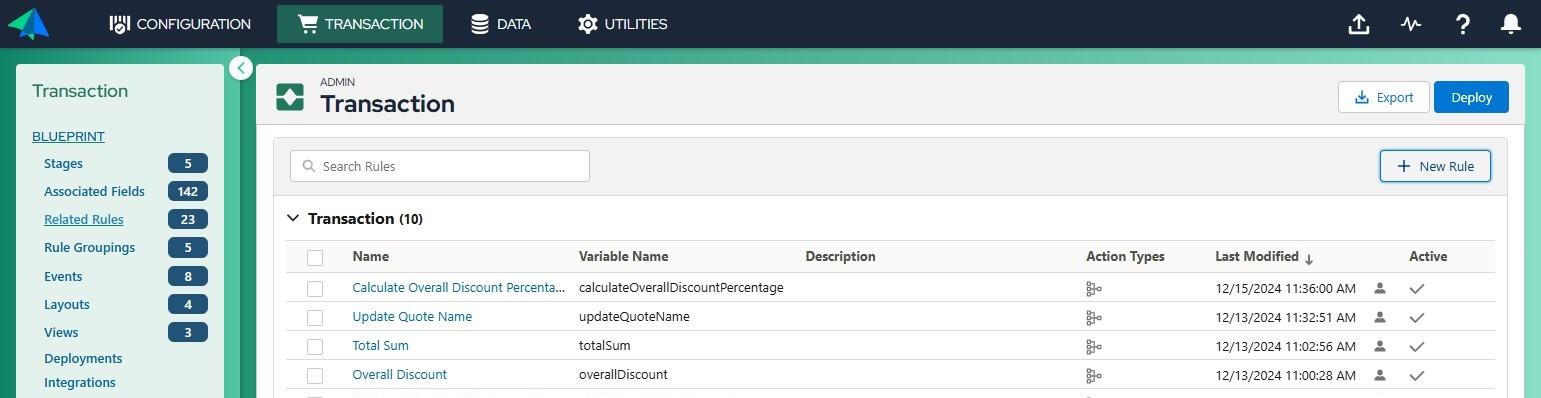The image size is (1541, 398).
Task: Check the Calculate Overall Discount Percentage row checkbox
Action: tap(315, 288)
